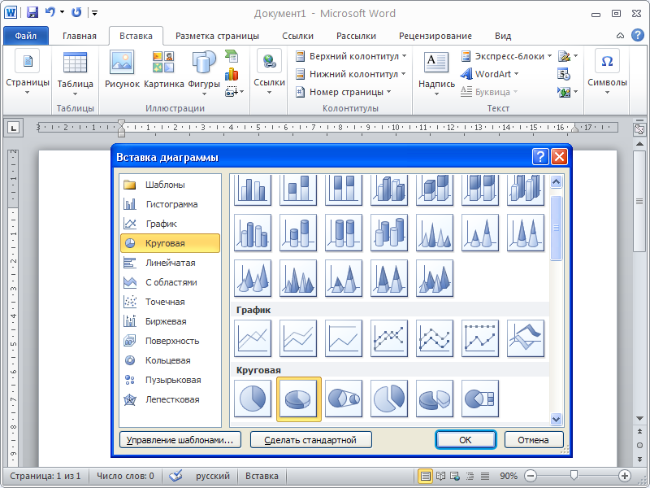
Task: Open the Фигуры shapes gallery
Action: point(204,73)
